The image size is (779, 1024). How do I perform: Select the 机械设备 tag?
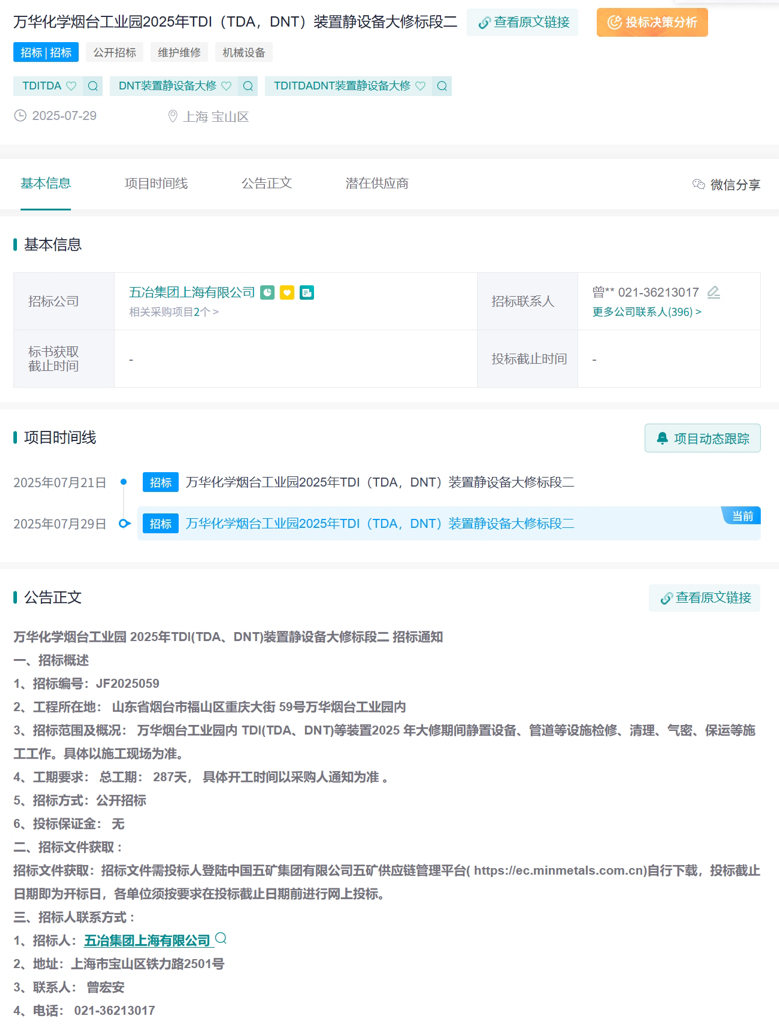pos(244,52)
